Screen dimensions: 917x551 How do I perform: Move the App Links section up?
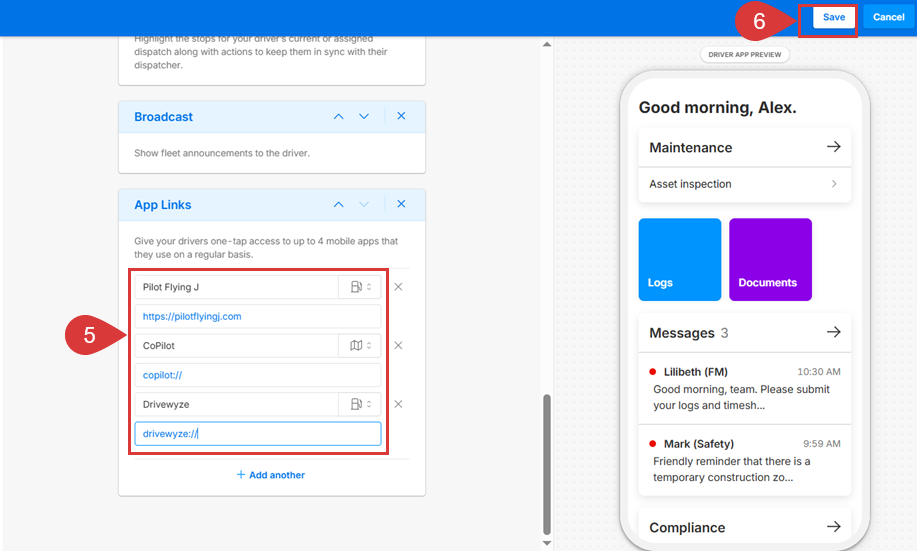339,204
